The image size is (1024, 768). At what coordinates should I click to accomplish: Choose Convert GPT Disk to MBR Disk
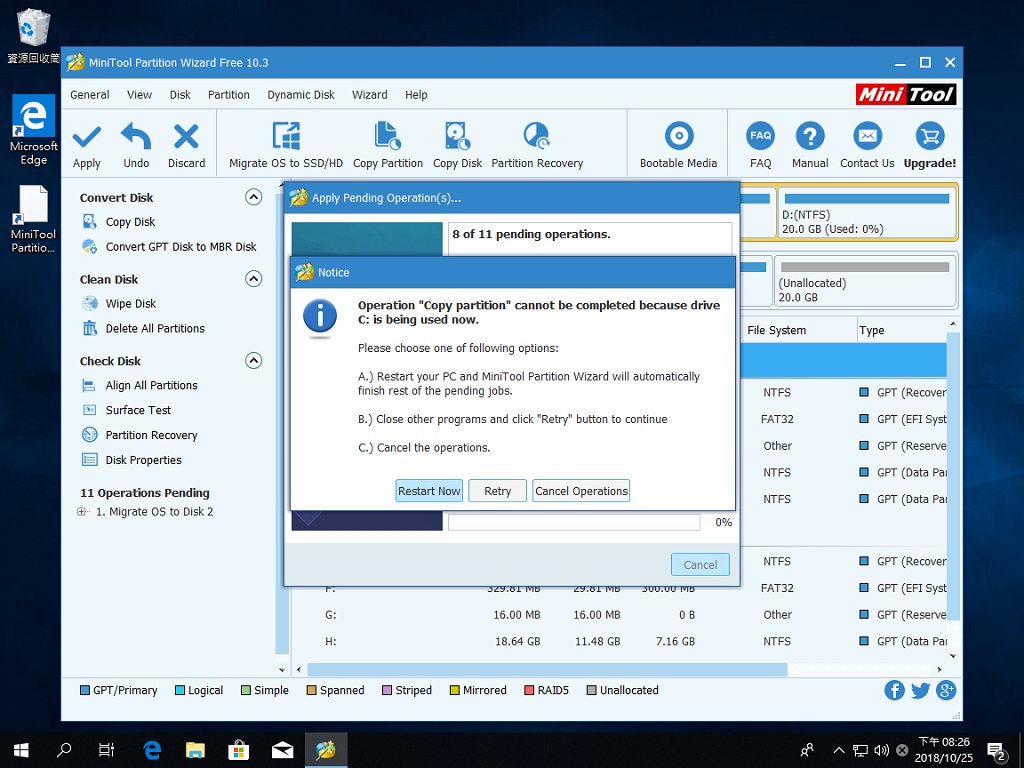coord(181,247)
